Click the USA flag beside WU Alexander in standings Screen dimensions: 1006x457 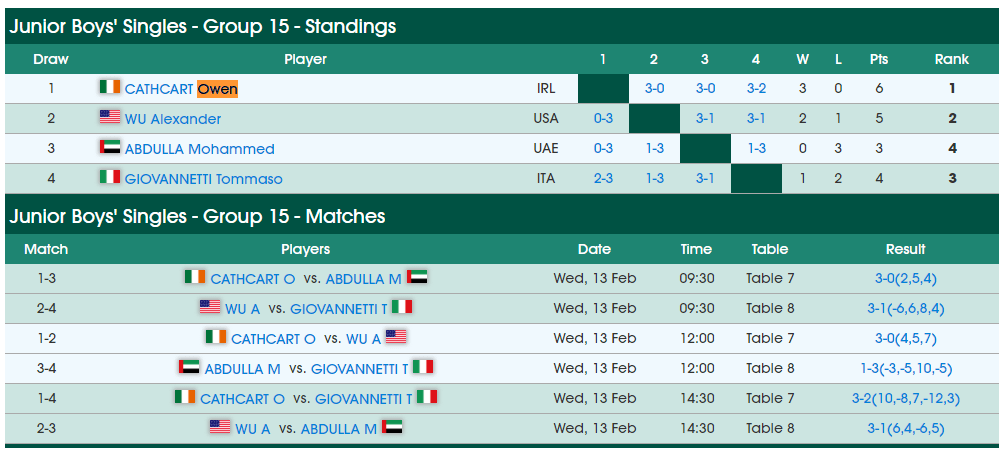110,117
